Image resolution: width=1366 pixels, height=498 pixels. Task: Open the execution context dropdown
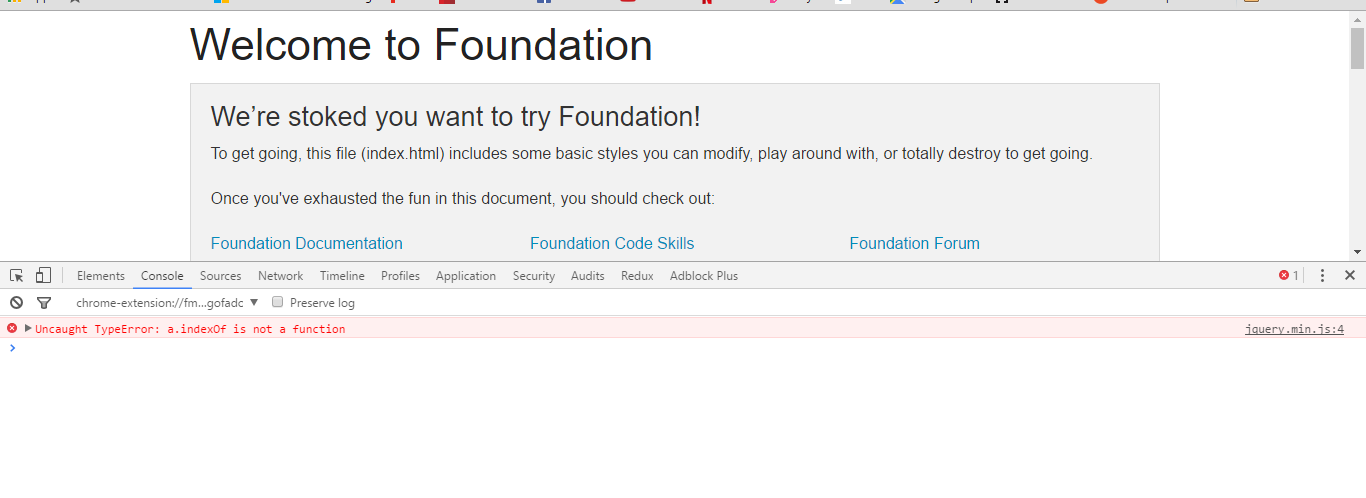[x=167, y=302]
